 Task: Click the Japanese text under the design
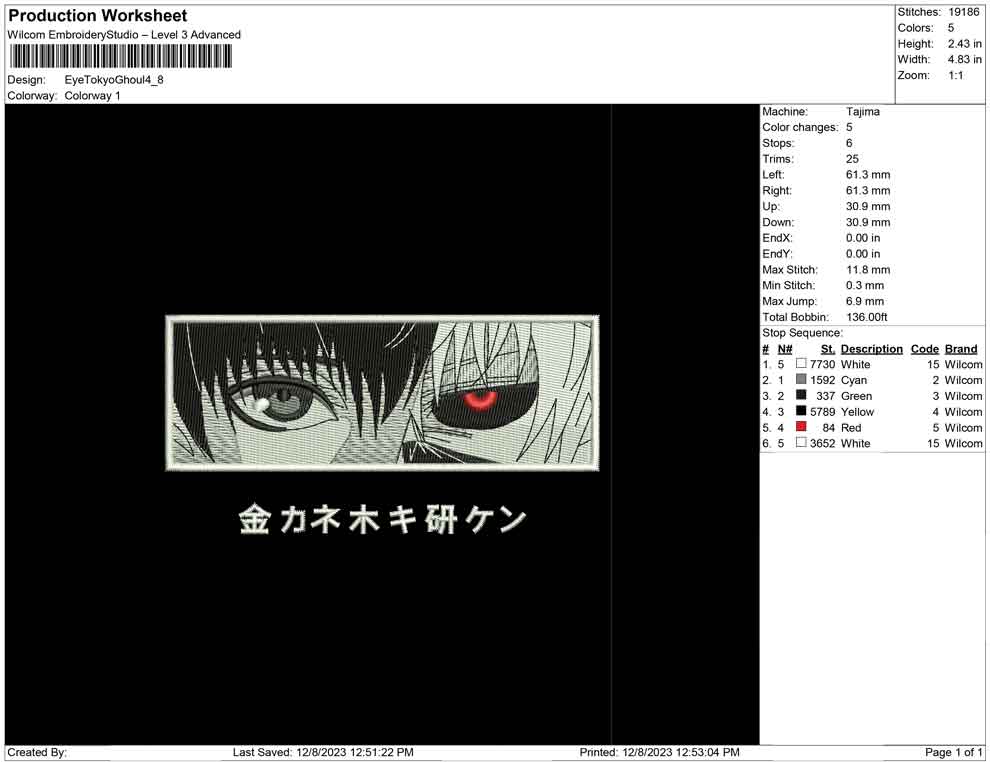[382, 520]
